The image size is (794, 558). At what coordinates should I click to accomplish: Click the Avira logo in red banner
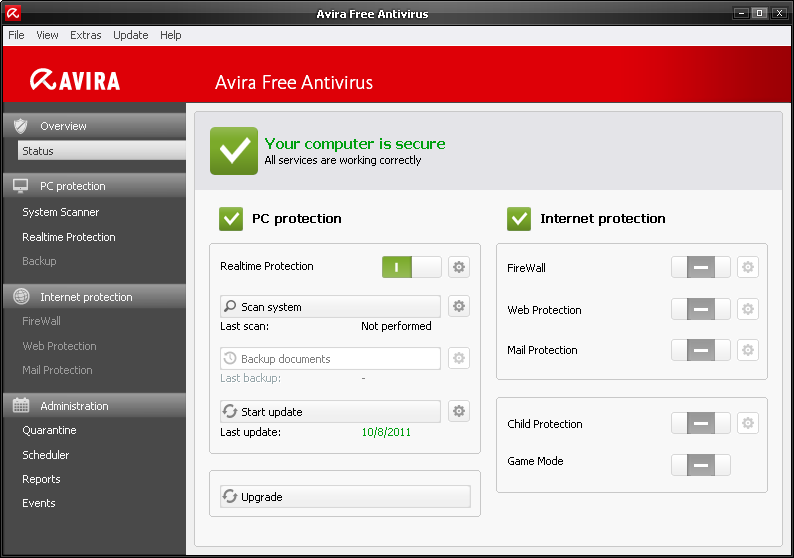click(x=75, y=80)
